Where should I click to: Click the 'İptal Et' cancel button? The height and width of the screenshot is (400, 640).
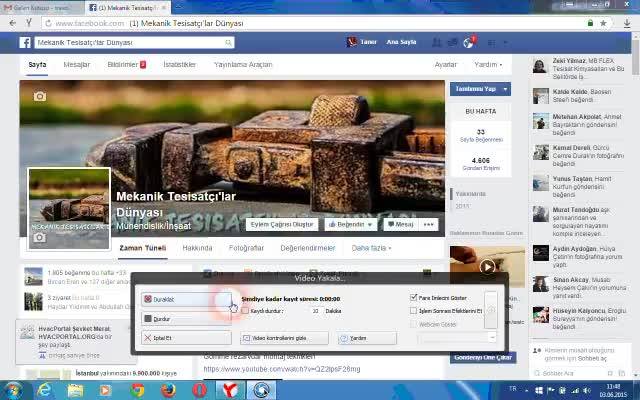point(187,338)
